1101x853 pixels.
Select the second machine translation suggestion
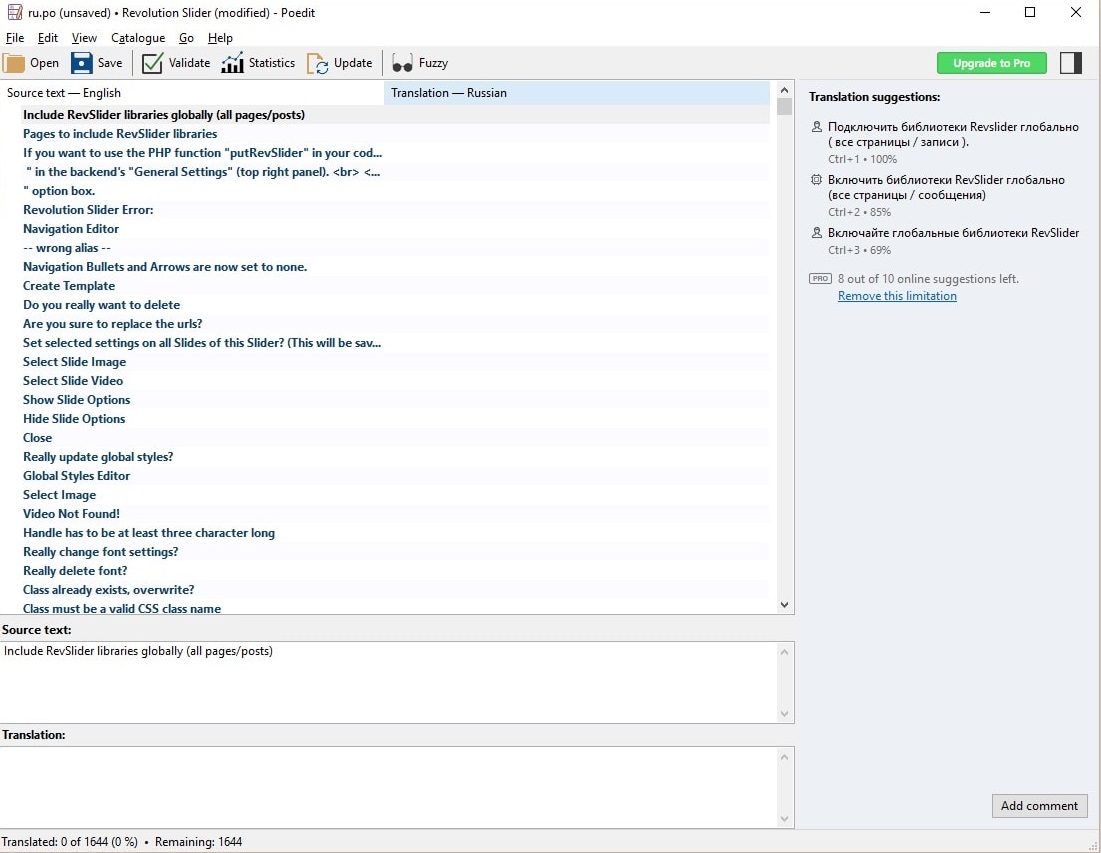[x=945, y=188]
